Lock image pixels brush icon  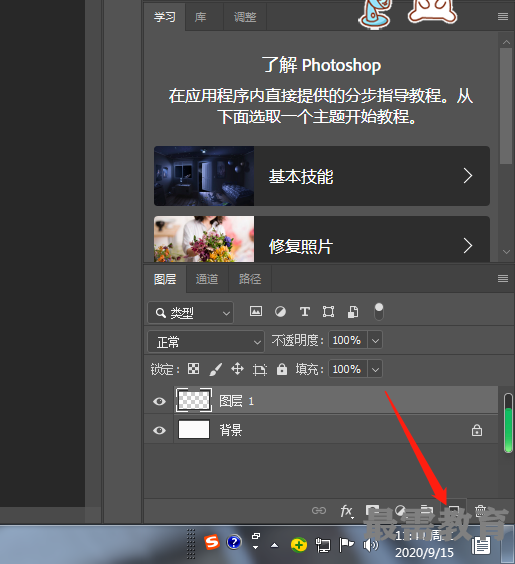(x=215, y=369)
